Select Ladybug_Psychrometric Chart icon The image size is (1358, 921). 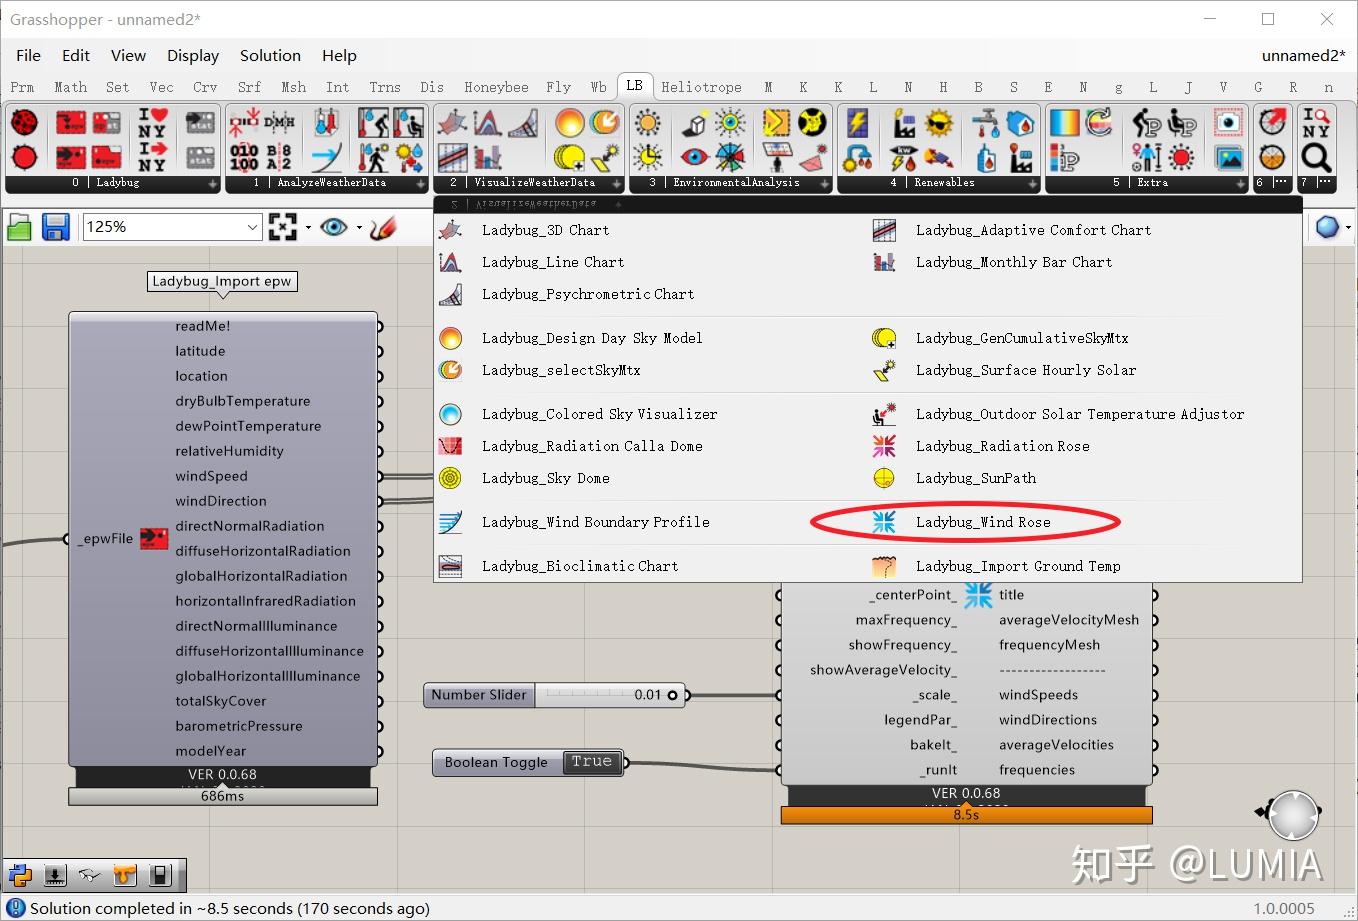tap(451, 294)
